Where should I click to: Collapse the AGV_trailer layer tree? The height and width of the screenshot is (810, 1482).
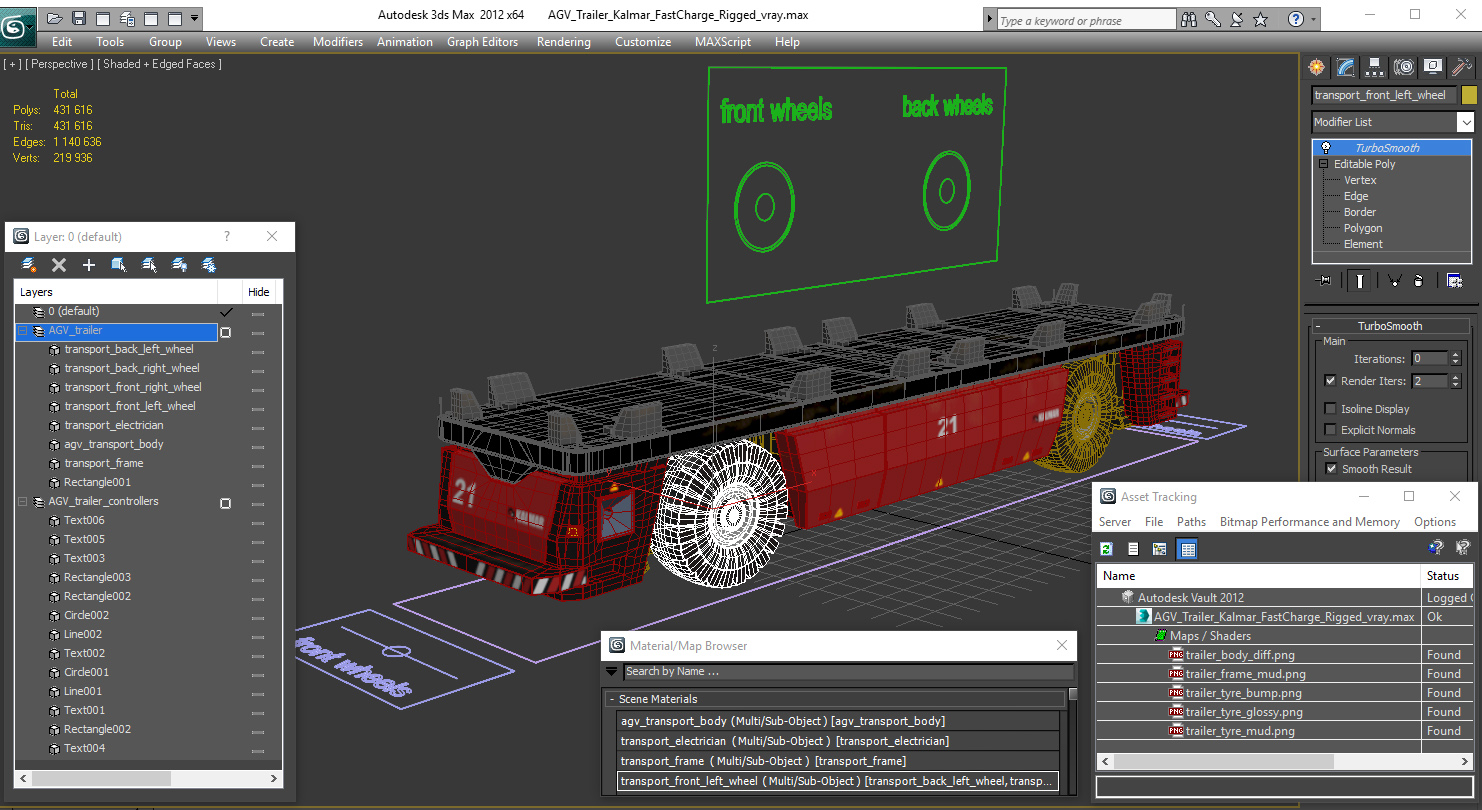coord(23,331)
